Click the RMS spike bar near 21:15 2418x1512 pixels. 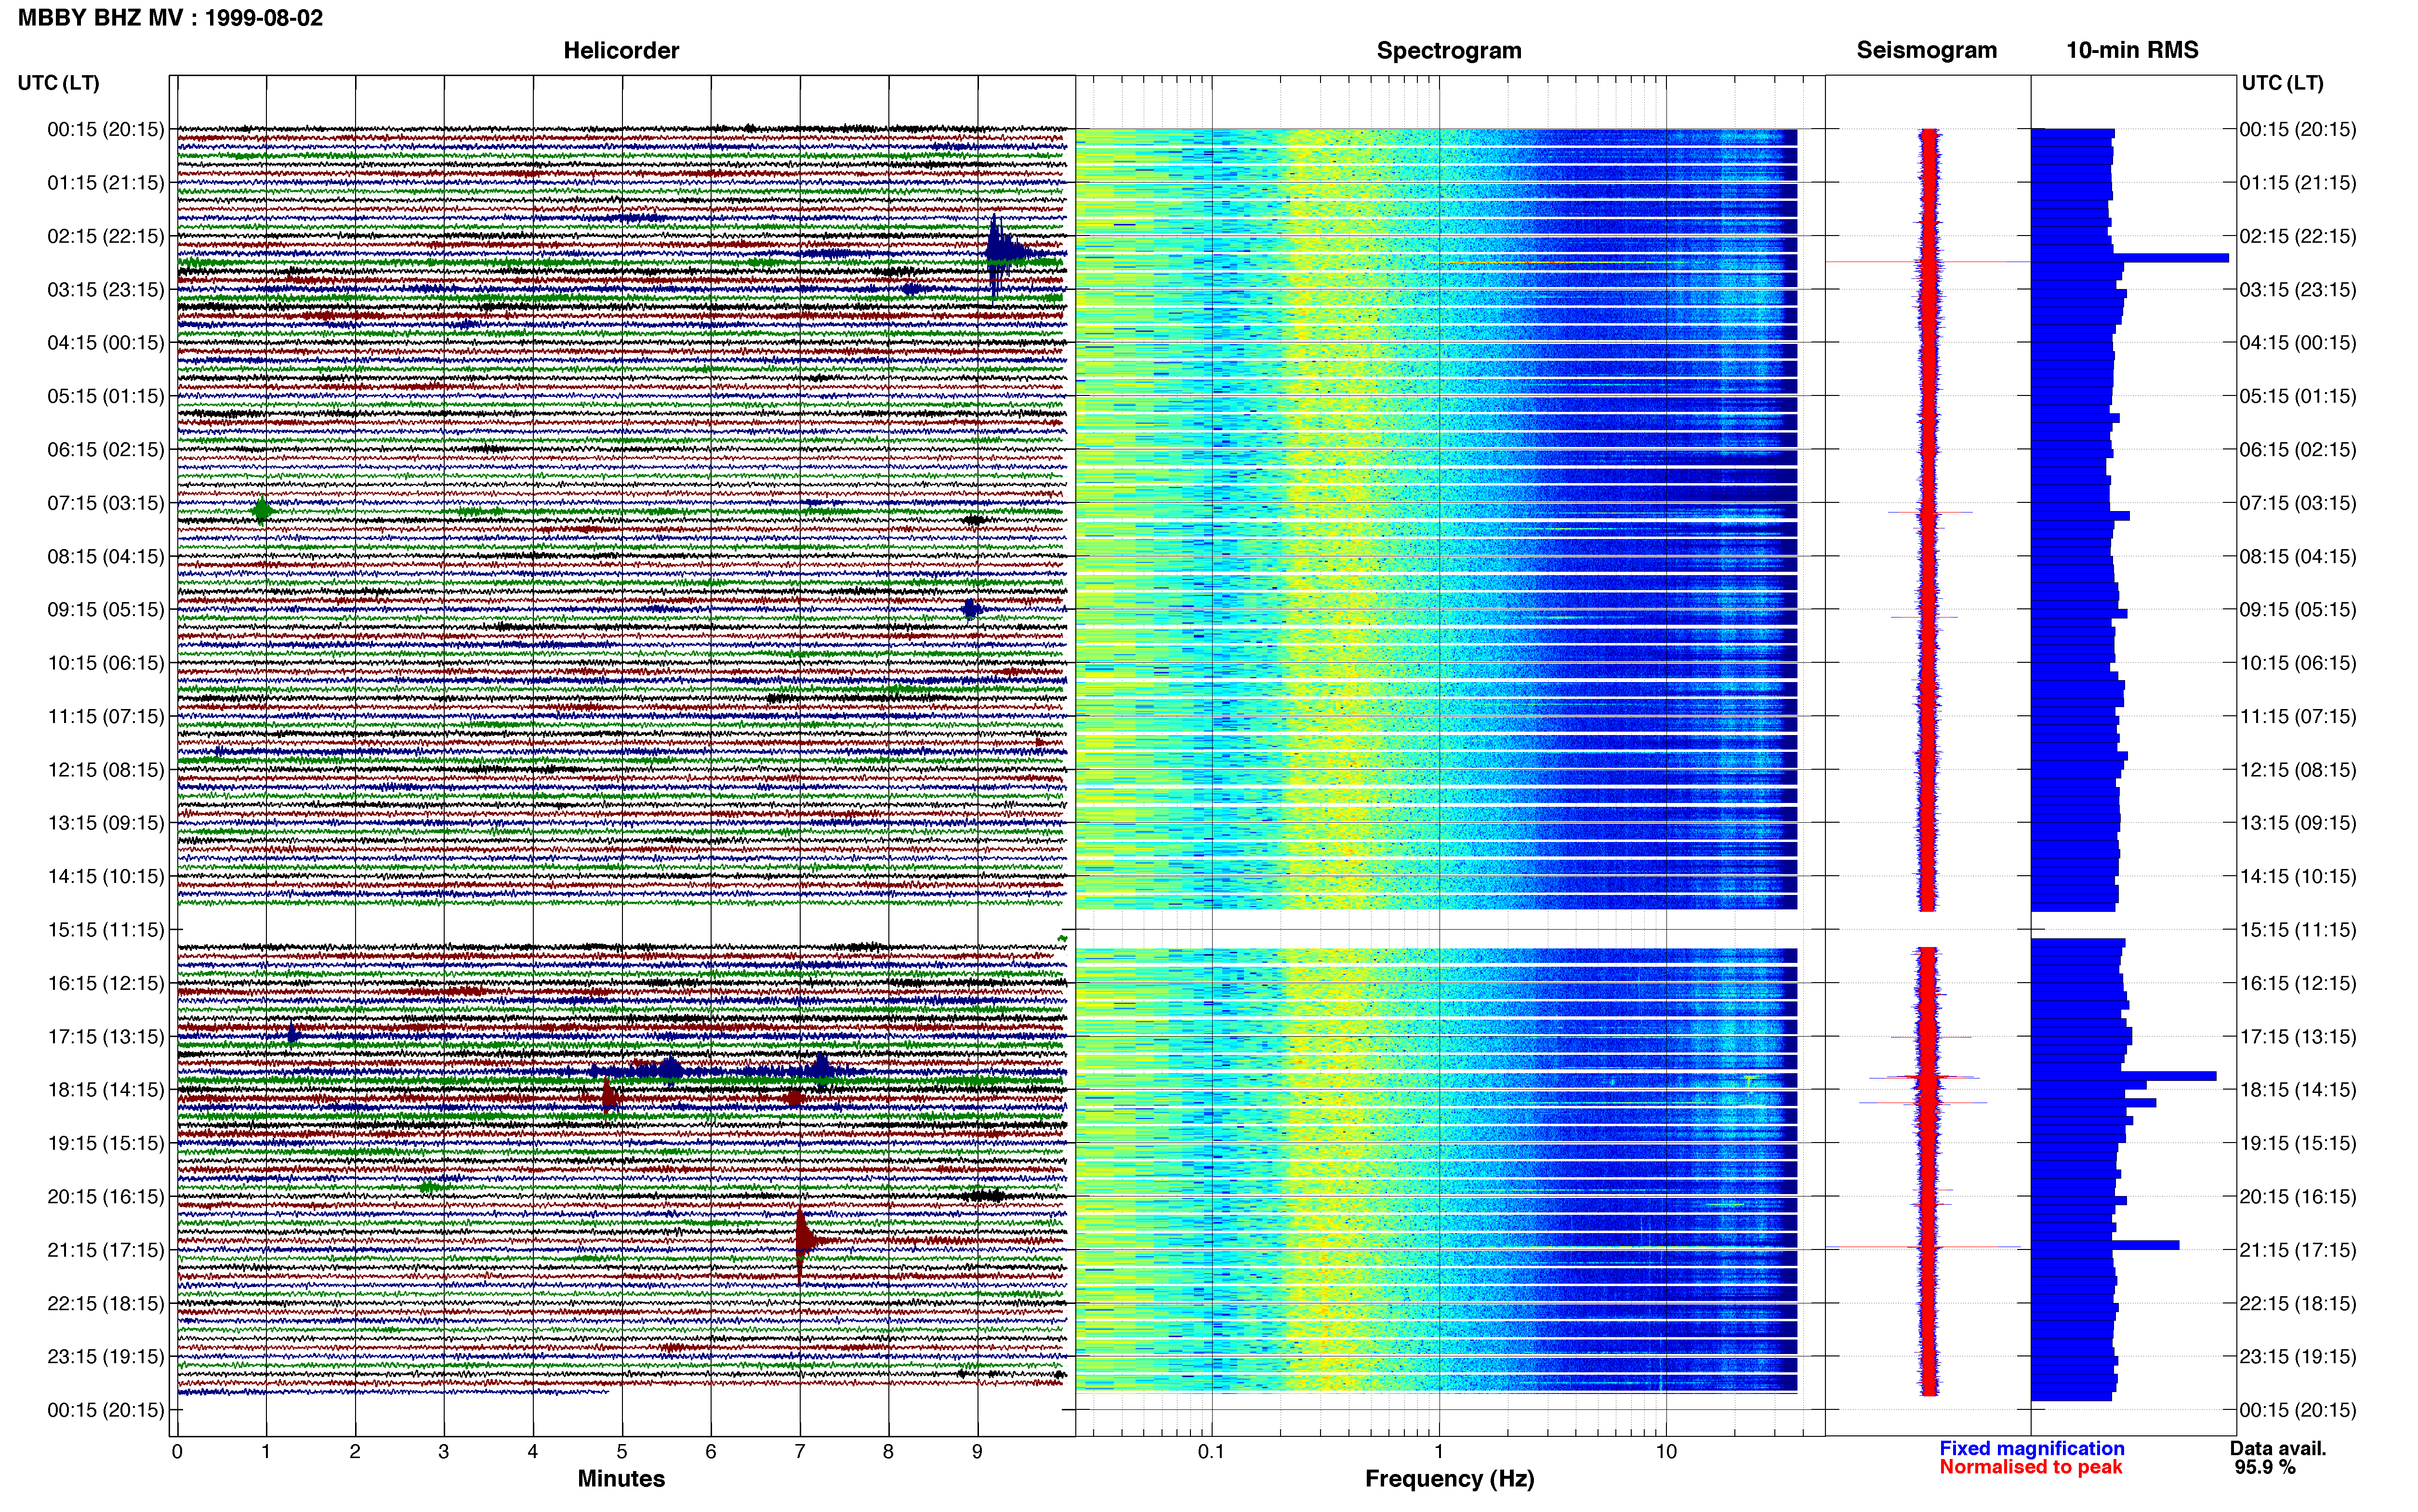[2105, 1245]
